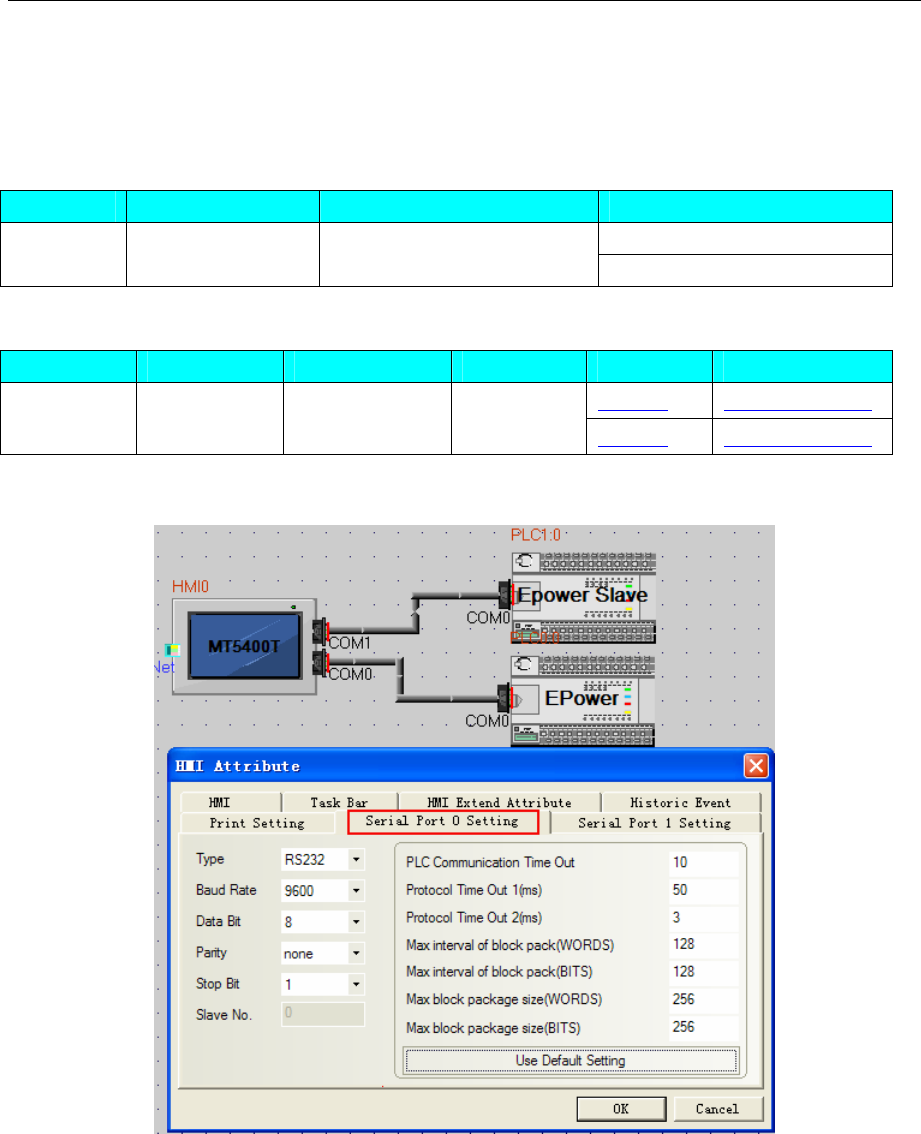Click COM0 connector on EPower device
The image size is (921, 1134).
[505, 699]
